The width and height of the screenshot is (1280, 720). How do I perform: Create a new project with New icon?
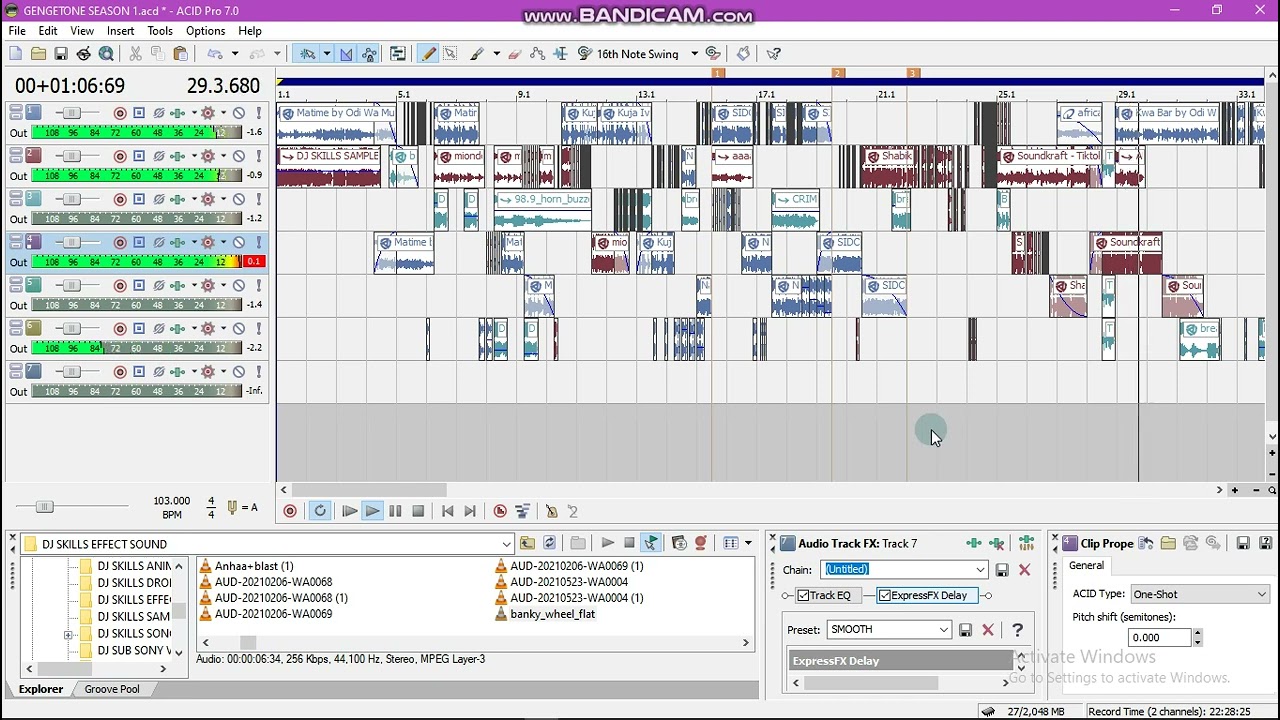tap(16, 54)
